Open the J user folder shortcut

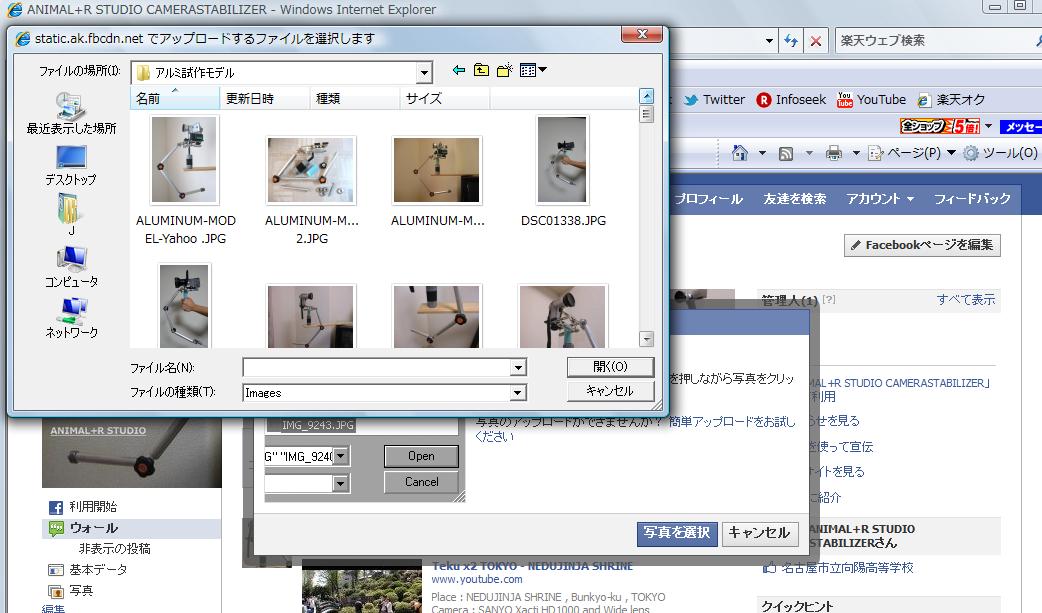pos(70,215)
